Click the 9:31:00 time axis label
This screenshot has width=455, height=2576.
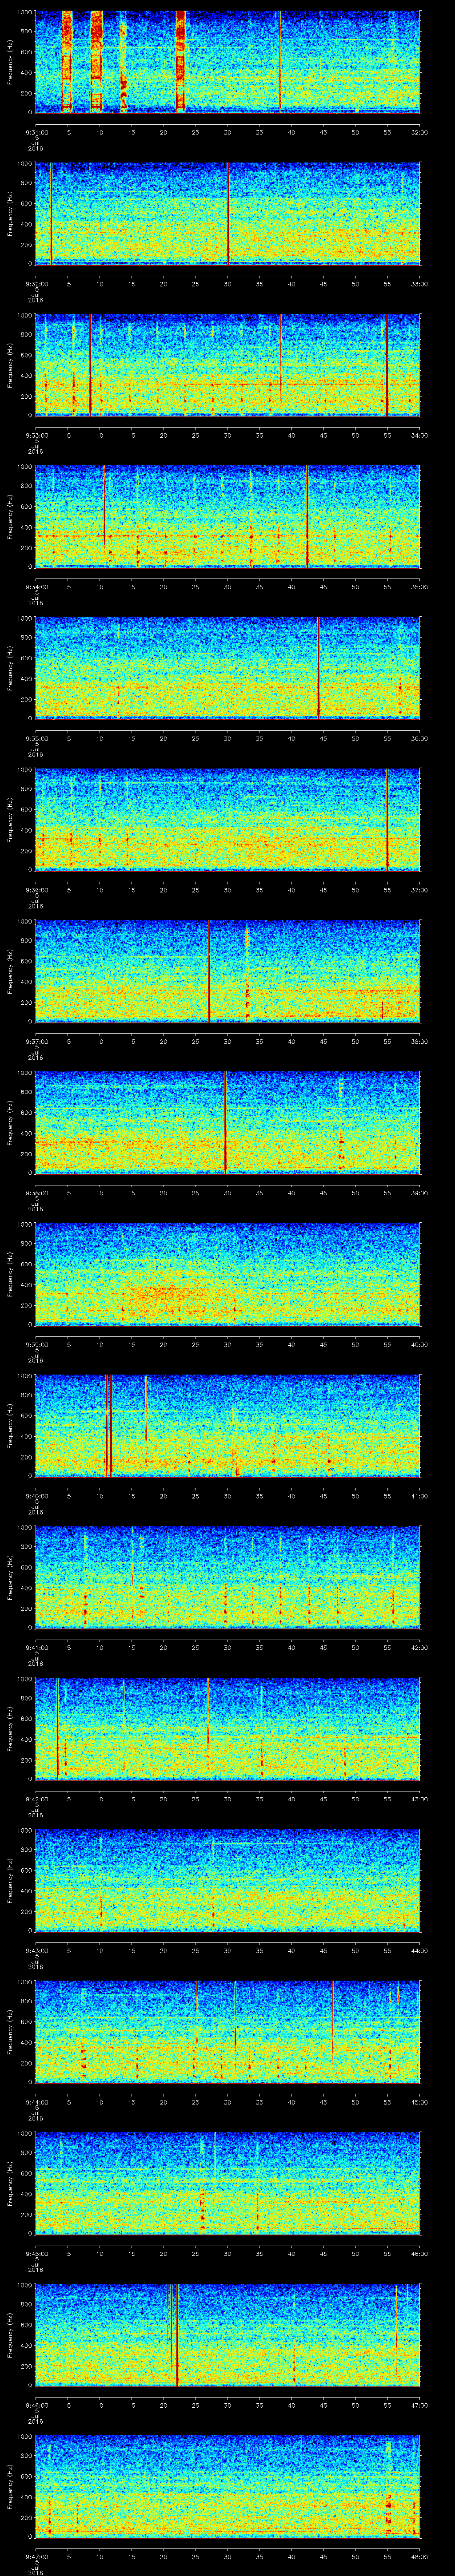tap(36, 132)
